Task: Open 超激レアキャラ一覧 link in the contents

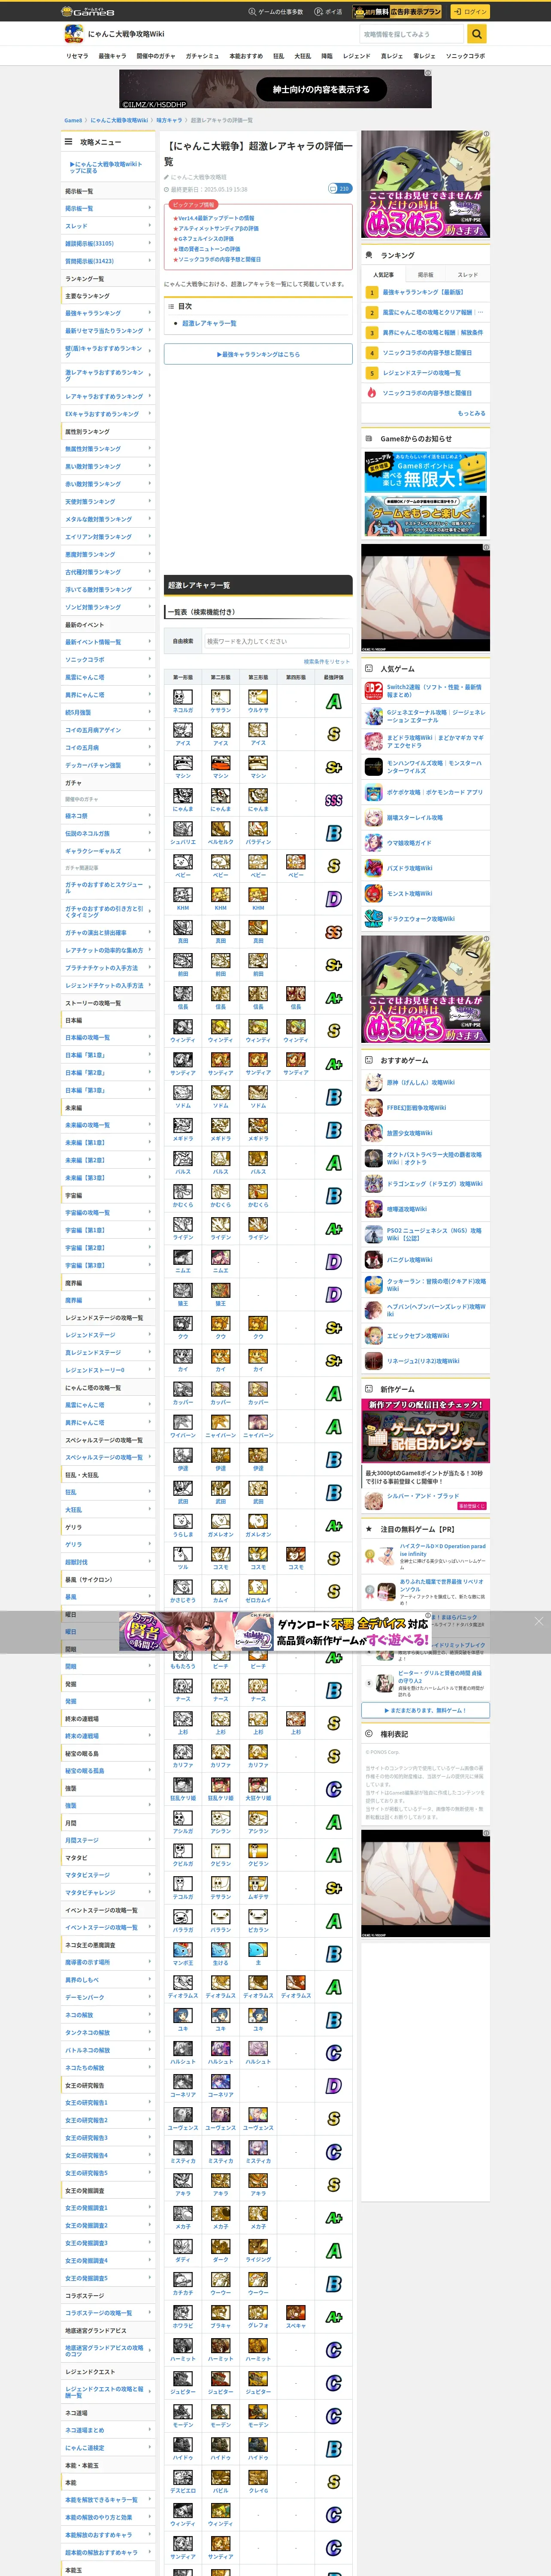Action: (x=209, y=323)
